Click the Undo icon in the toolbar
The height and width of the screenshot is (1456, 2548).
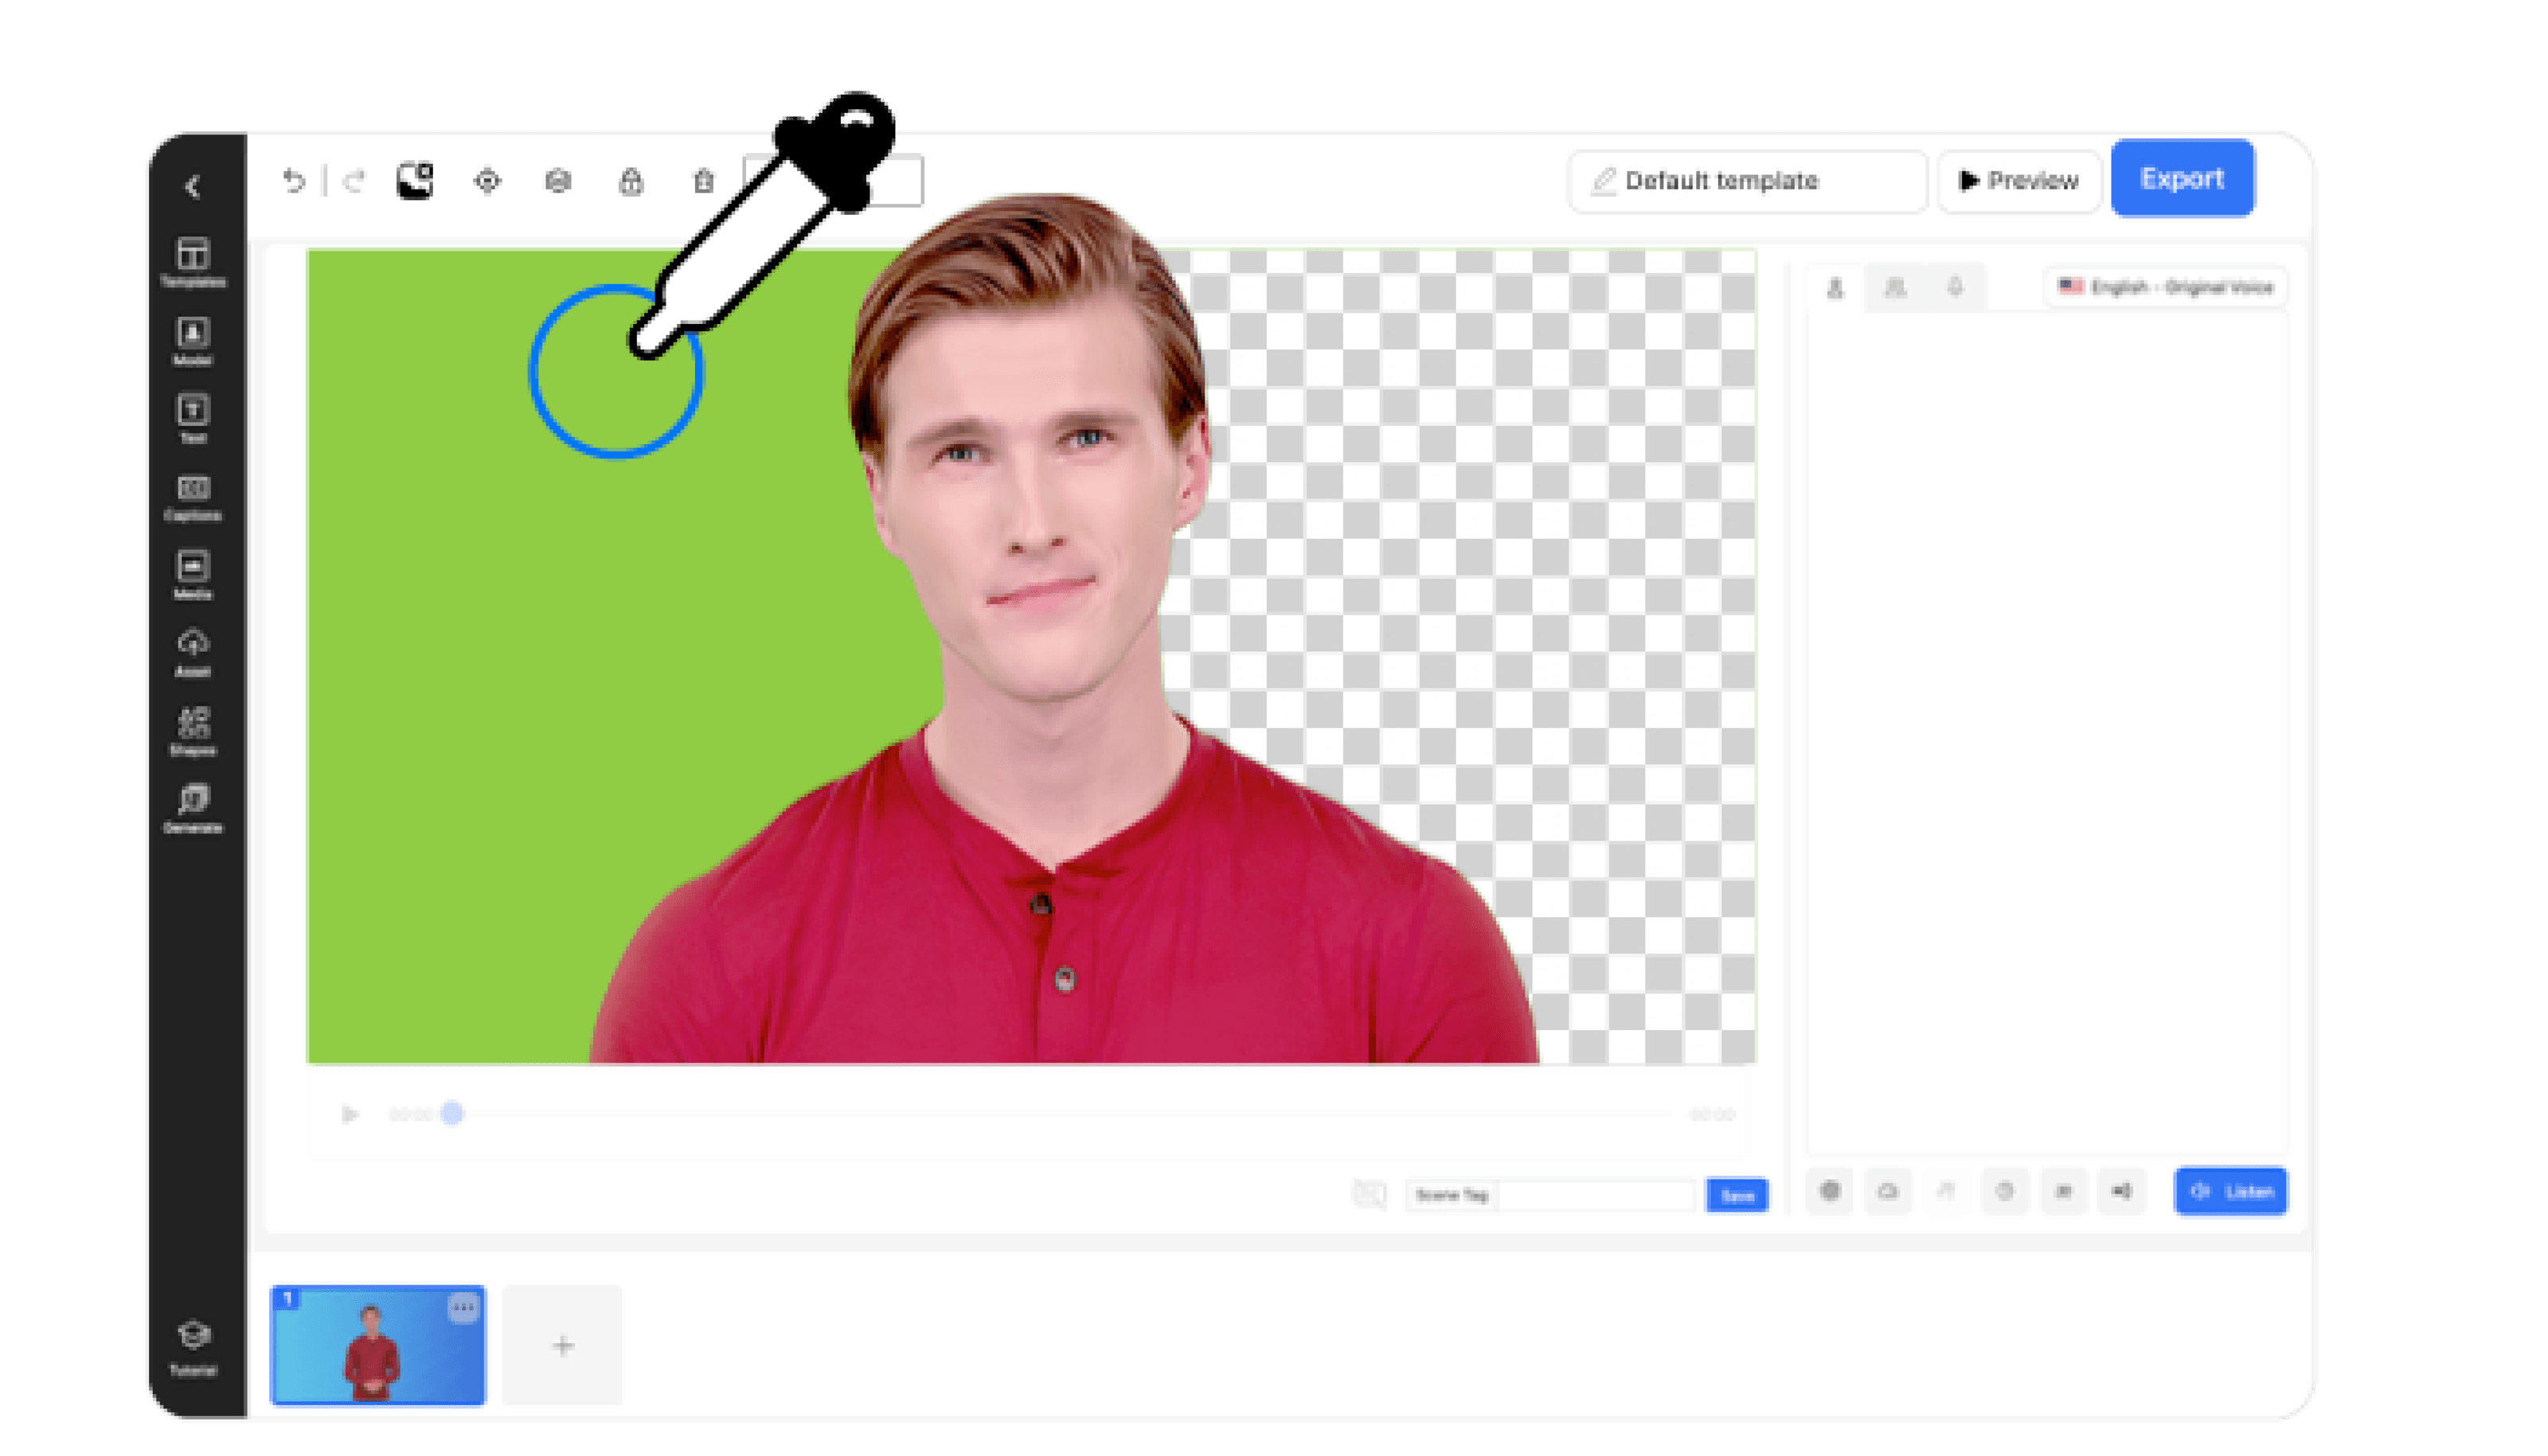(292, 180)
